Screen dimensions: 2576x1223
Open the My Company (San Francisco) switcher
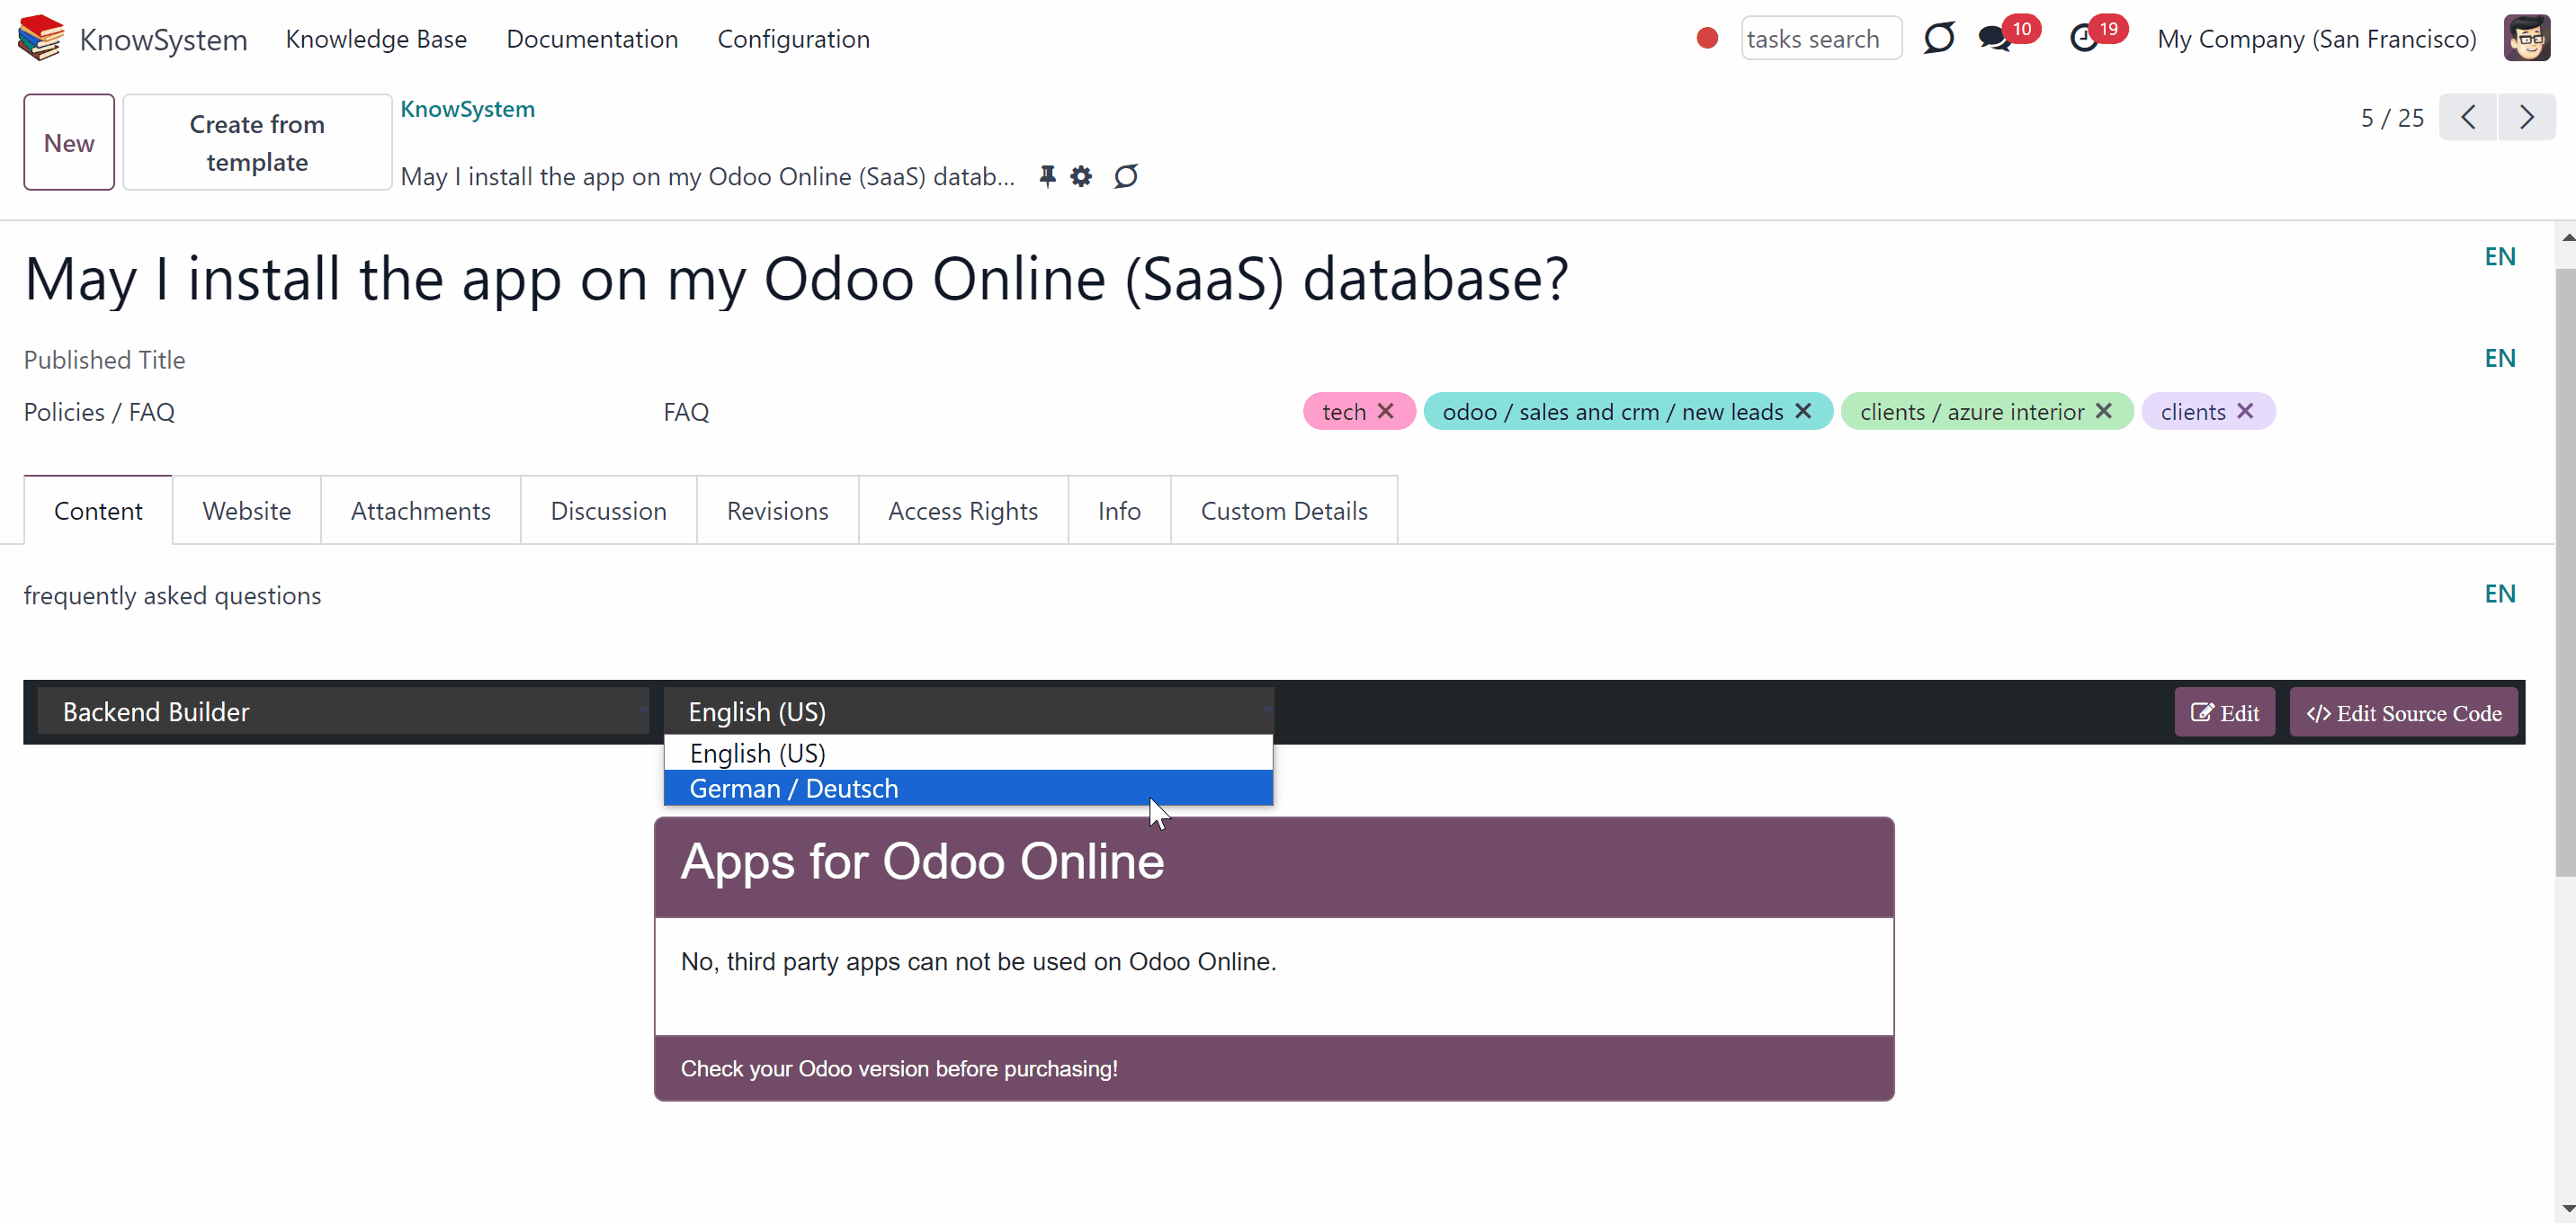(x=2316, y=38)
